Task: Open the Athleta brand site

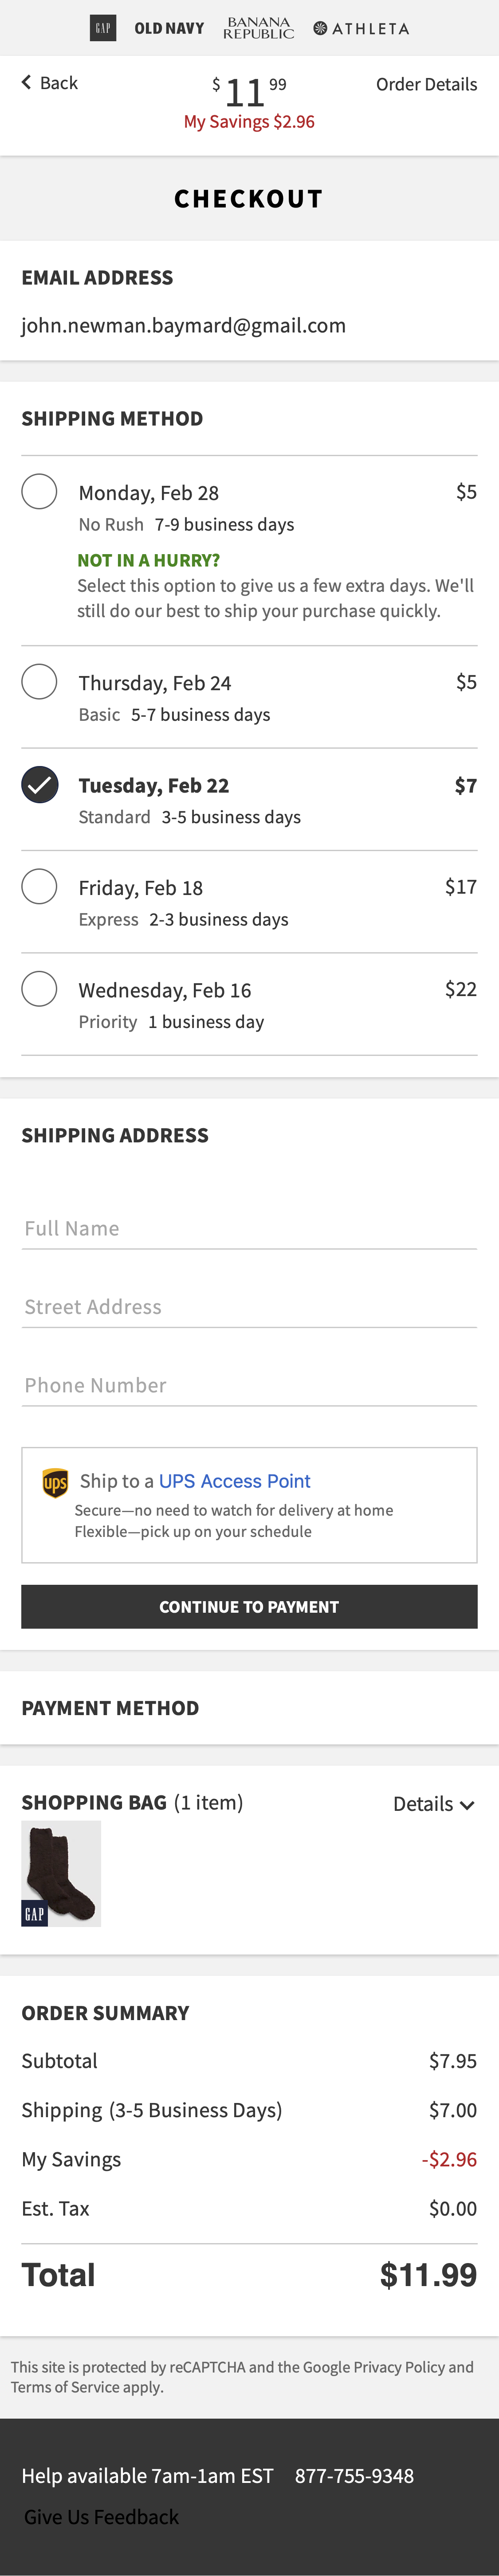Action: click(361, 28)
